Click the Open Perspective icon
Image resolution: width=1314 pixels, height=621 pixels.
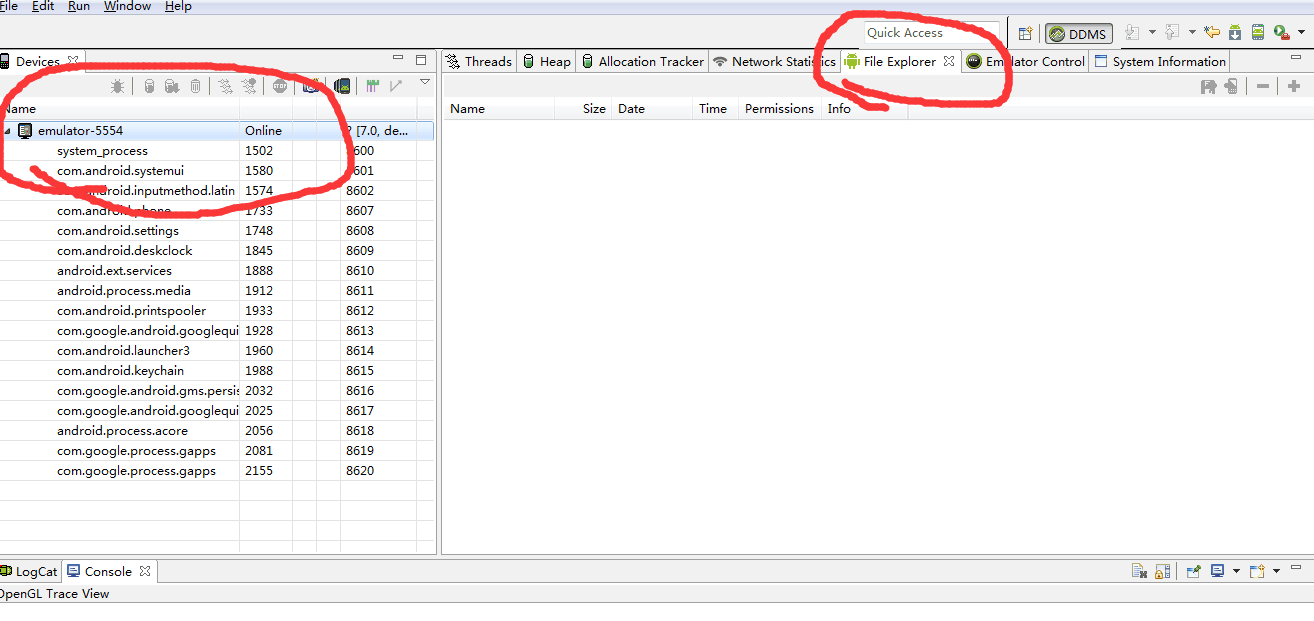tap(1027, 33)
